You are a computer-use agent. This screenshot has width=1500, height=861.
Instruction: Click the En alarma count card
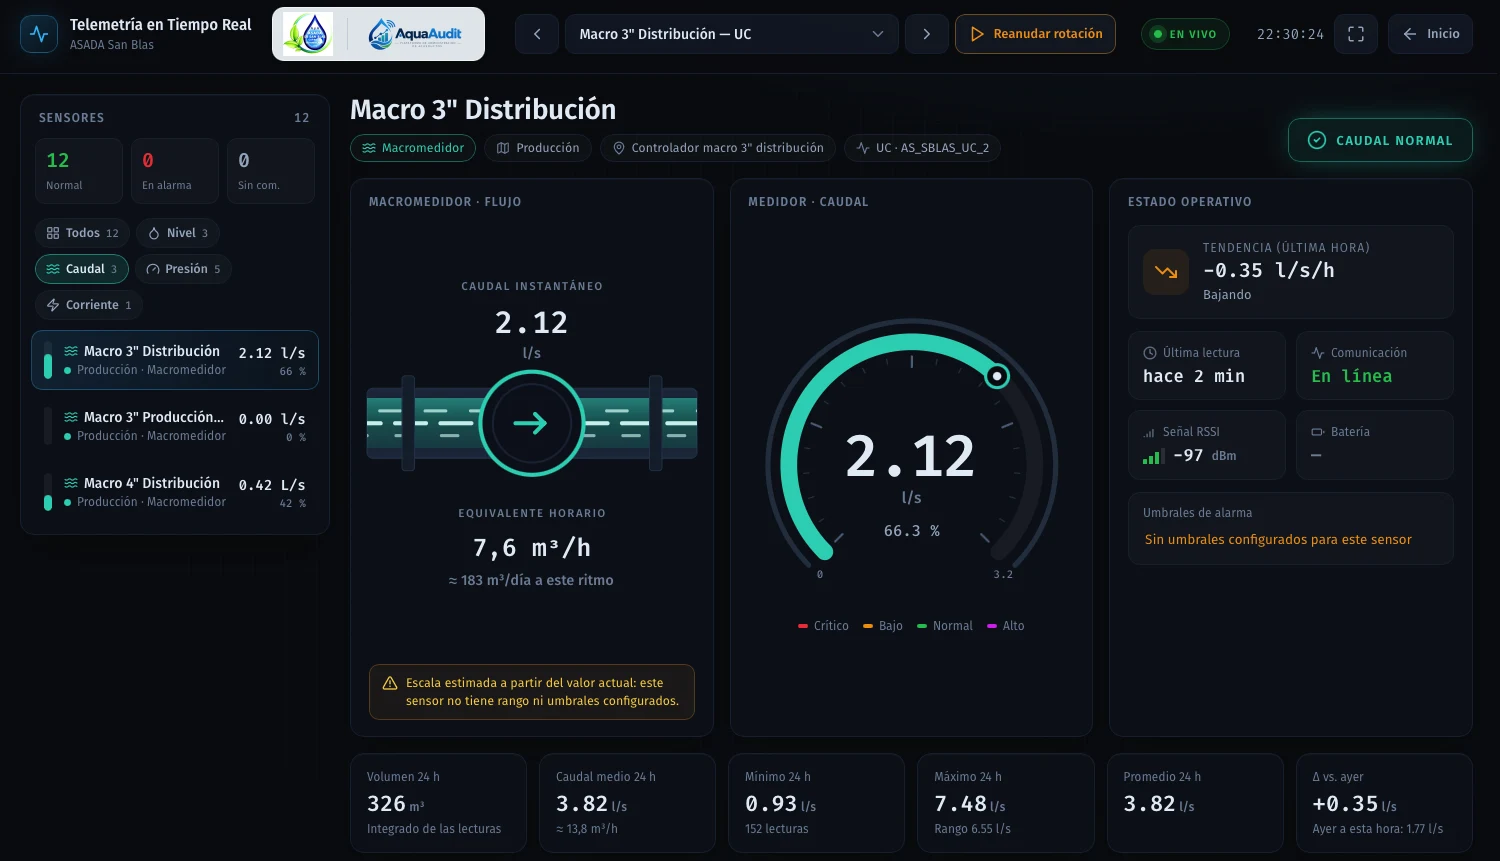tap(175, 171)
